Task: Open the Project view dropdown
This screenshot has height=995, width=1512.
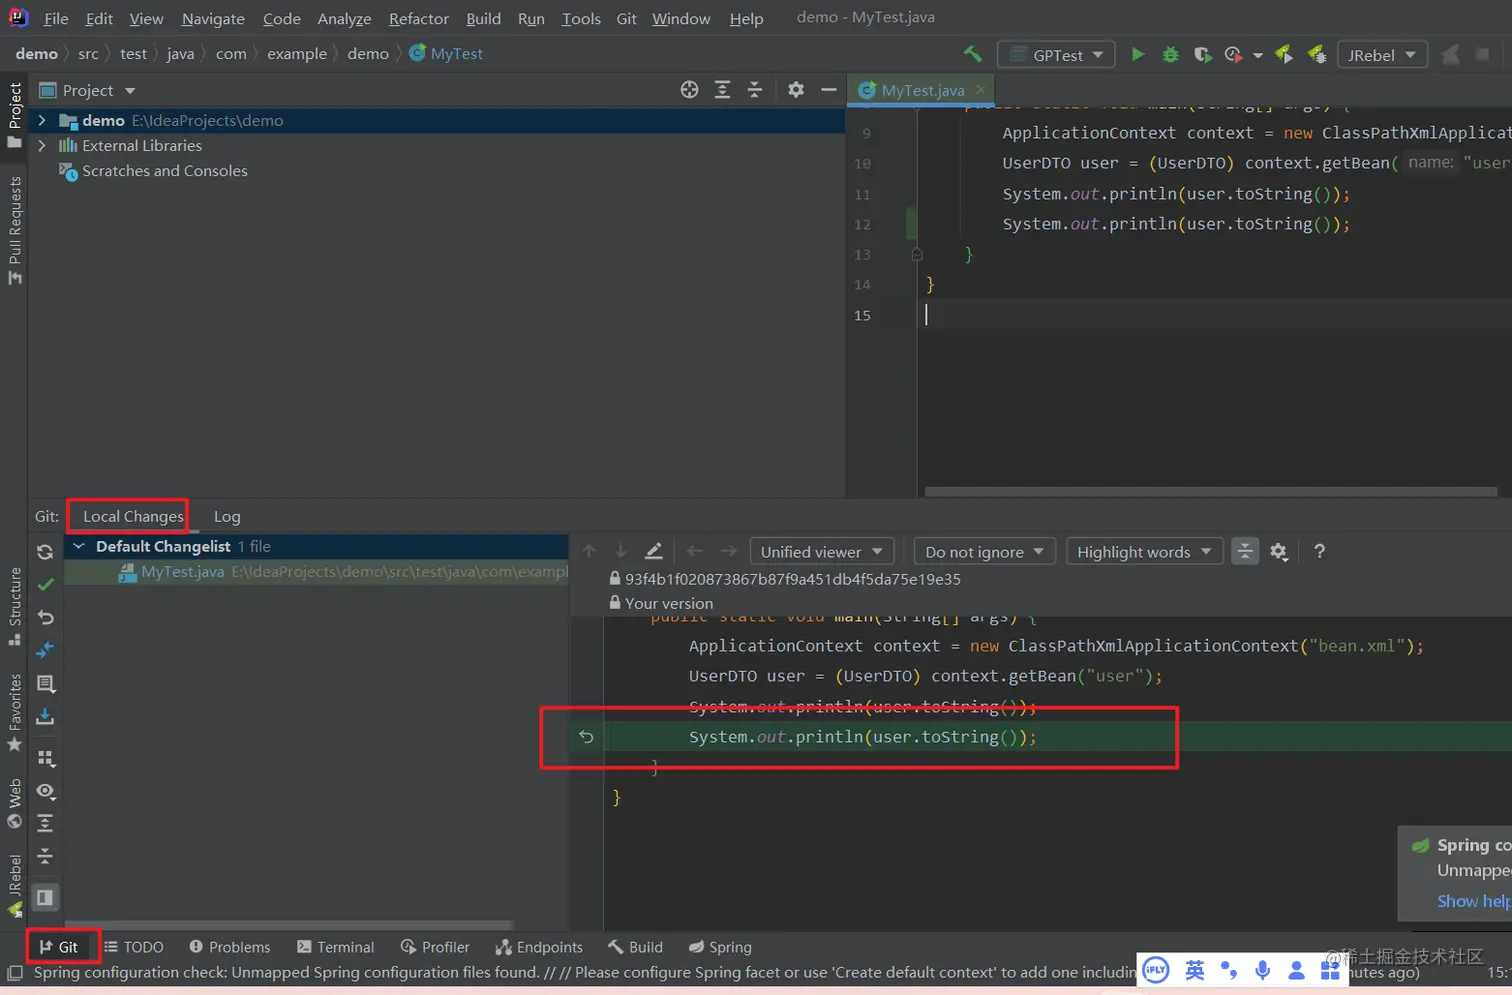Action: [x=87, y=90]
